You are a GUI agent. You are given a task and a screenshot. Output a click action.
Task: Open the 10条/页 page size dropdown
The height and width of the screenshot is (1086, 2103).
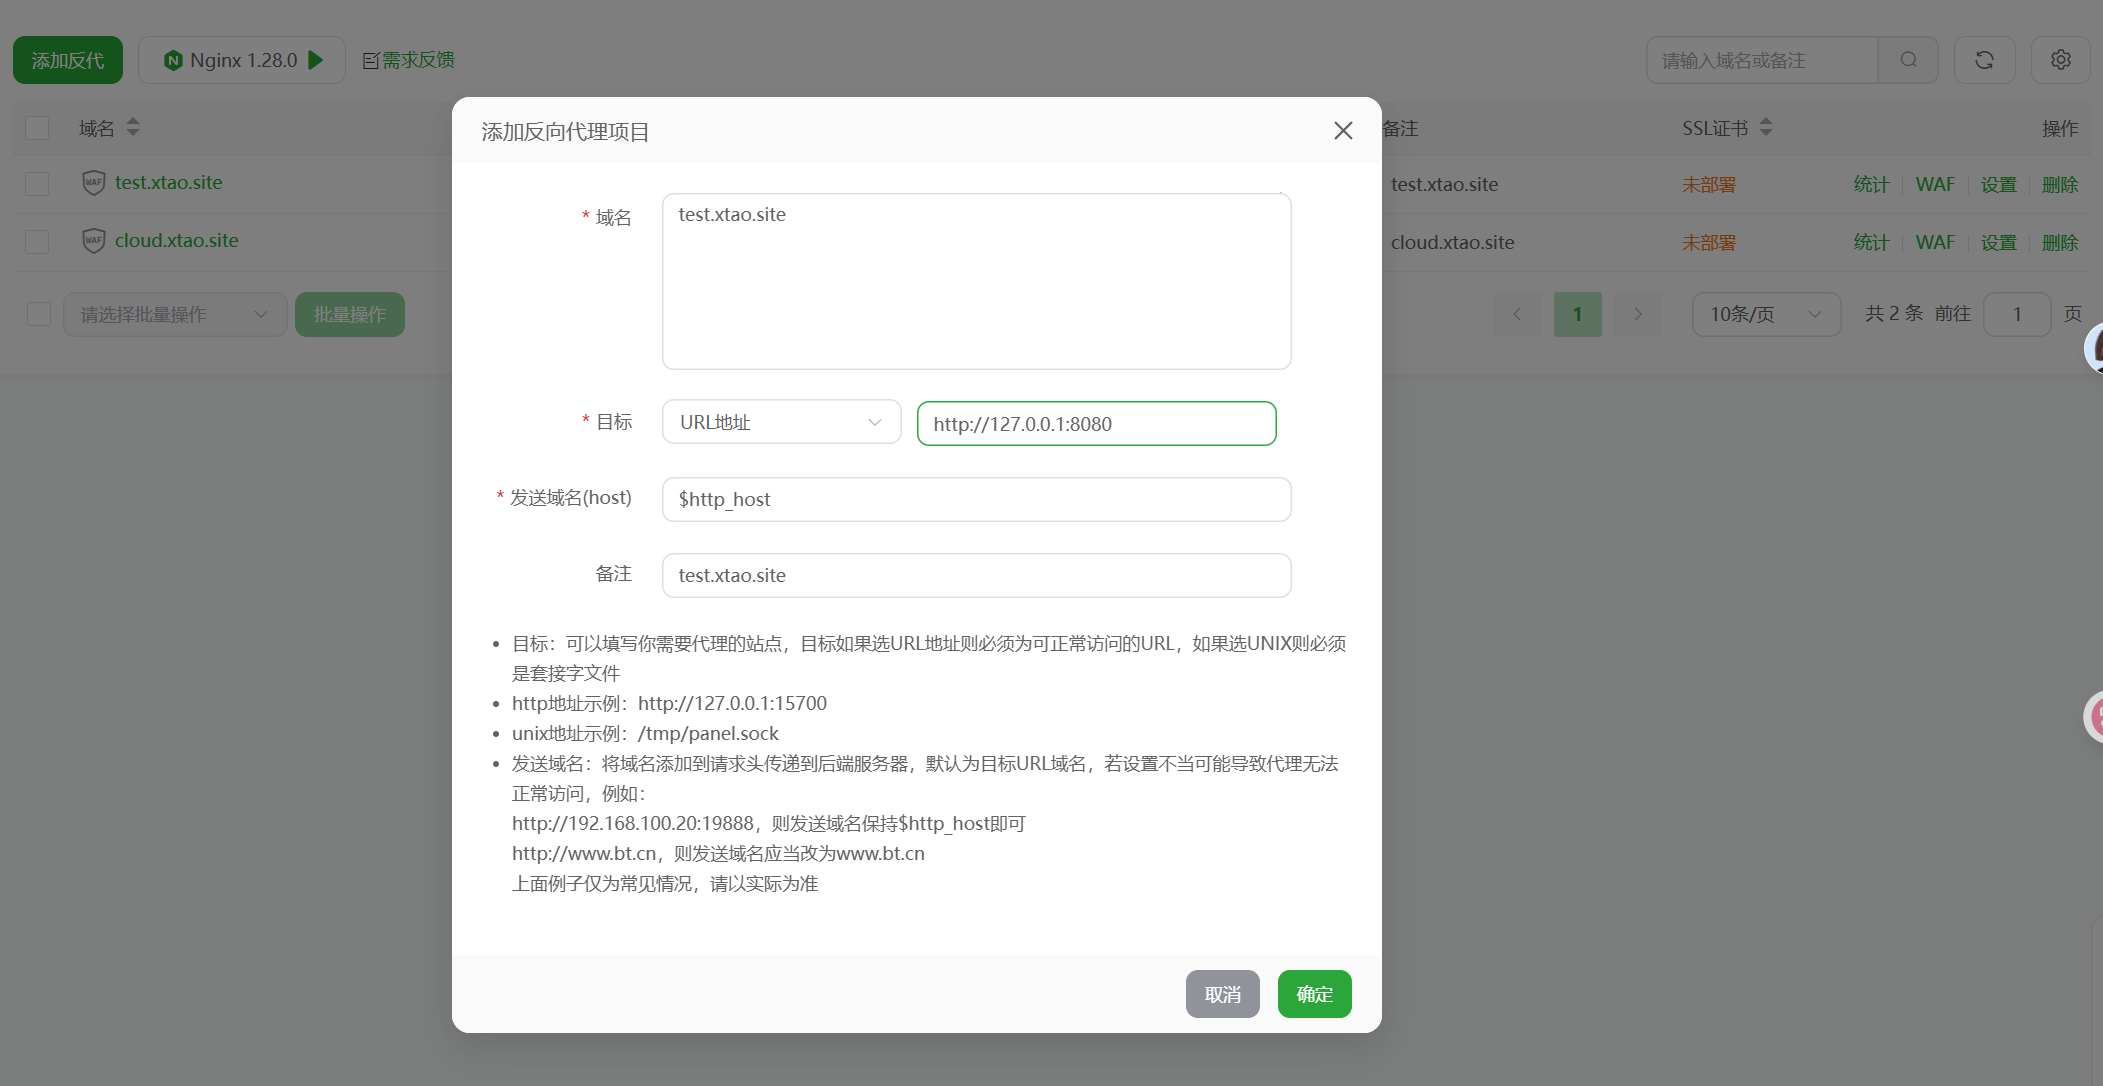tap(1766, 314)
